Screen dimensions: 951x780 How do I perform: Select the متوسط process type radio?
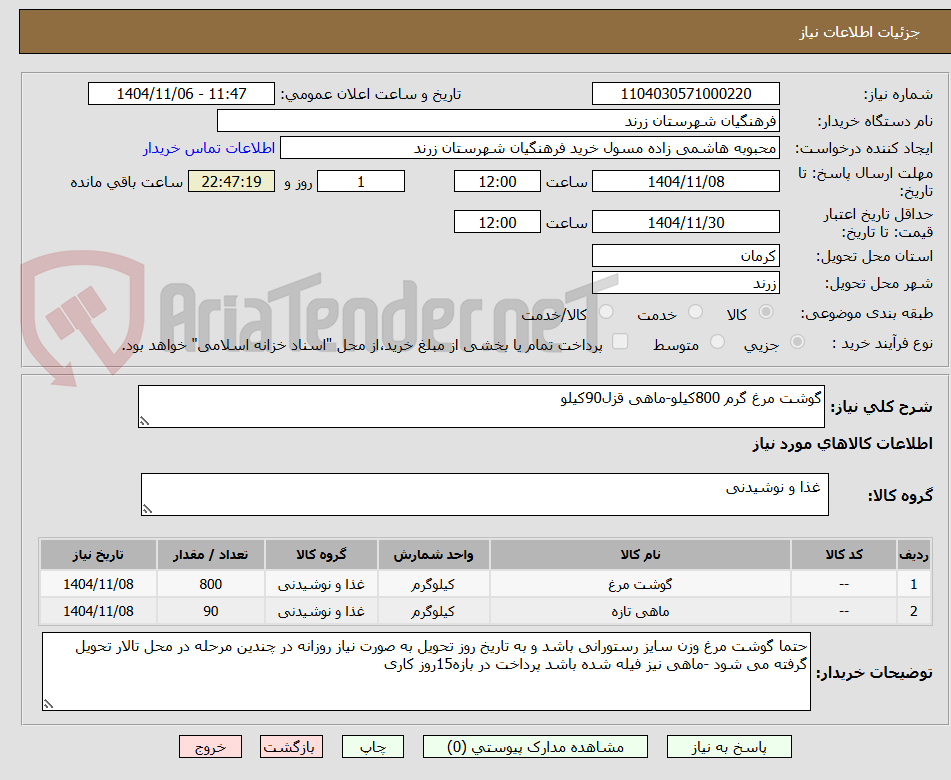pyautogui.click(x=718, y=341)
